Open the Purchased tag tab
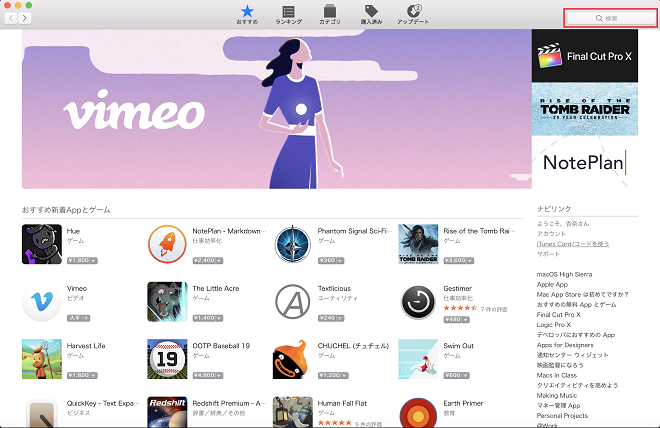Viewport: 660px width, 428px height. (371, 14)
